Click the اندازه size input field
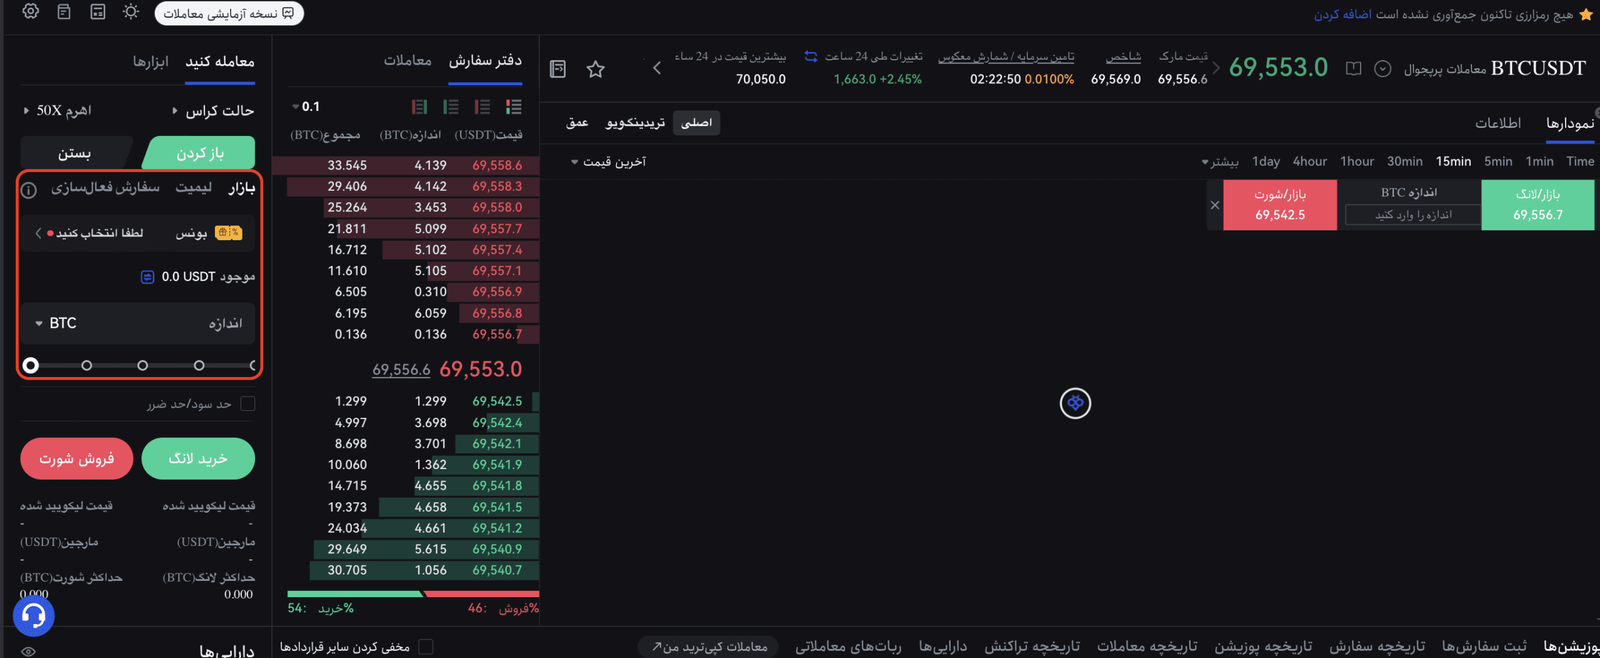 pos(138,323)
